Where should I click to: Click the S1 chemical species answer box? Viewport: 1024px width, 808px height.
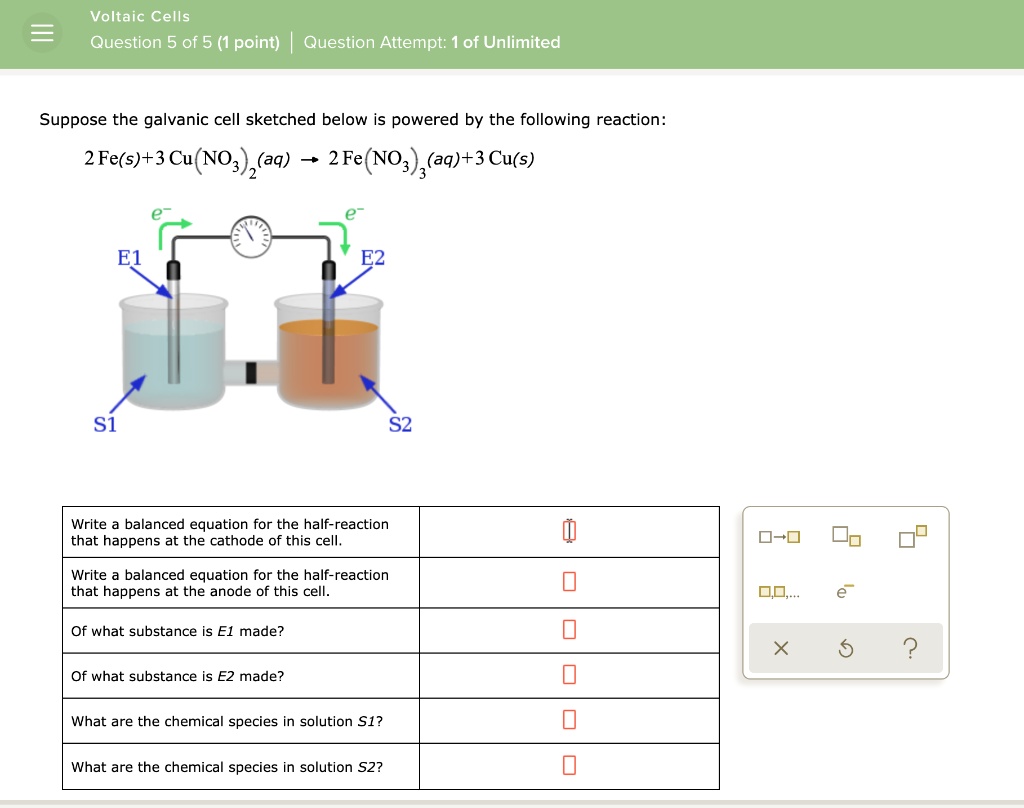[569, 720]
